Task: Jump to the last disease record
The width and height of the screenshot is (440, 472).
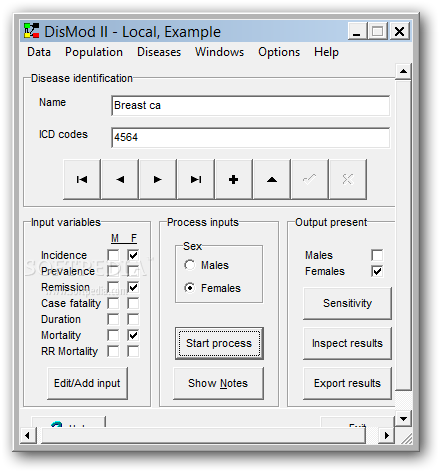Action: [196, 179]
